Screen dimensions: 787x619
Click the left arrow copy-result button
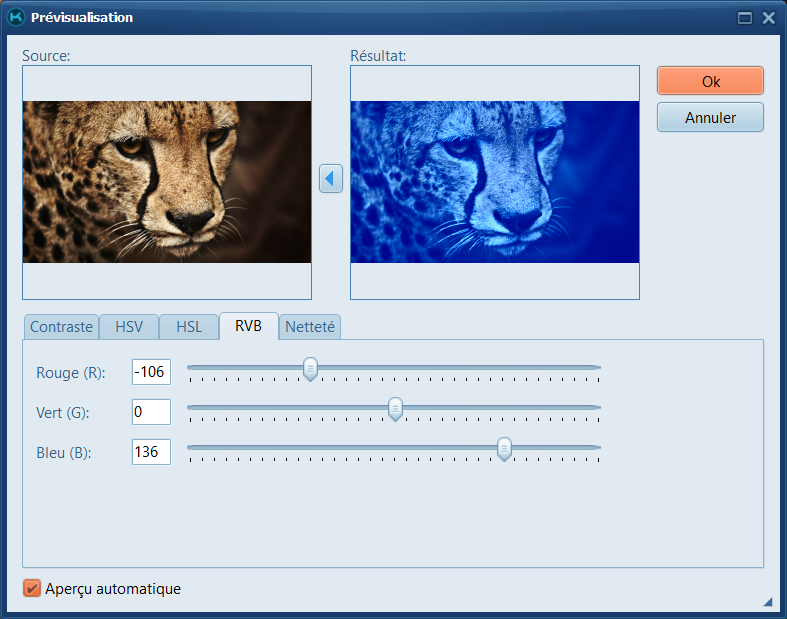point(331,179)
